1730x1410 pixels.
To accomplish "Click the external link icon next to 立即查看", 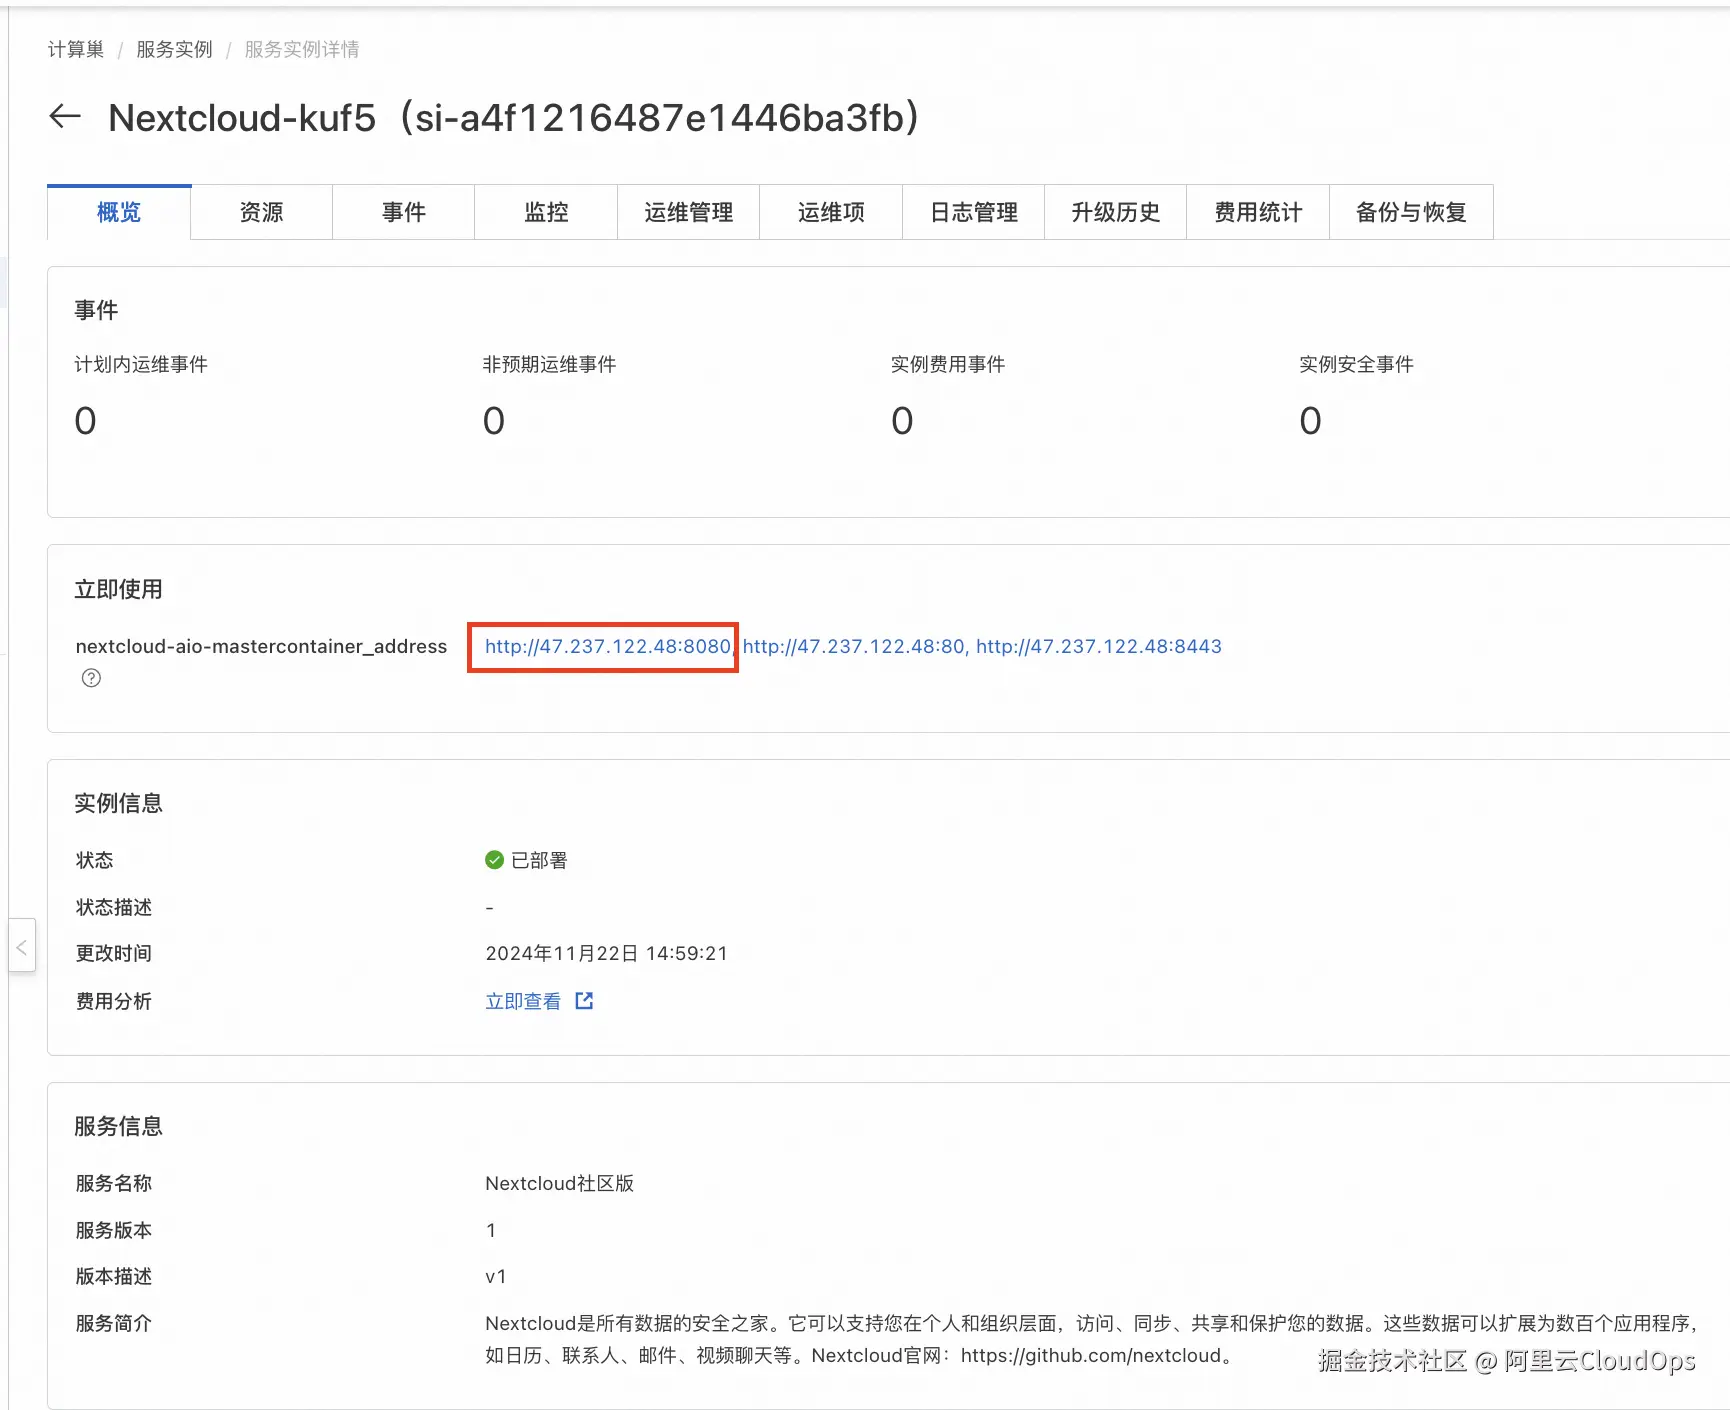I will pos(584,1001).
